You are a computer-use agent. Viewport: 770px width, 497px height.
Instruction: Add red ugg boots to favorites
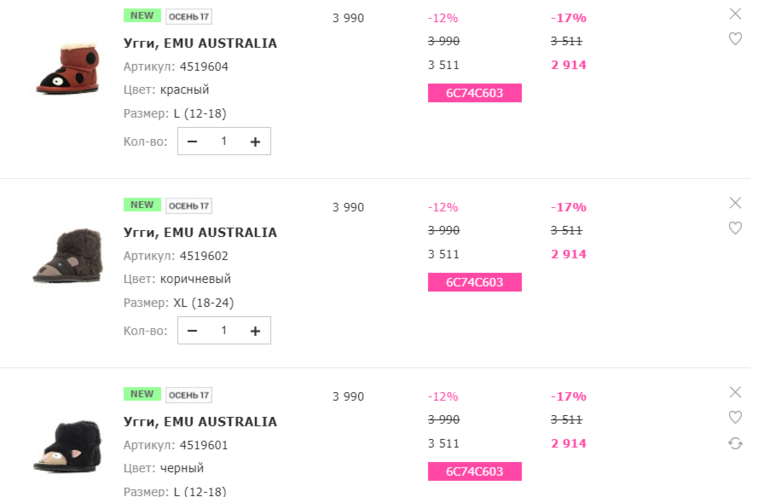[735, 39]
